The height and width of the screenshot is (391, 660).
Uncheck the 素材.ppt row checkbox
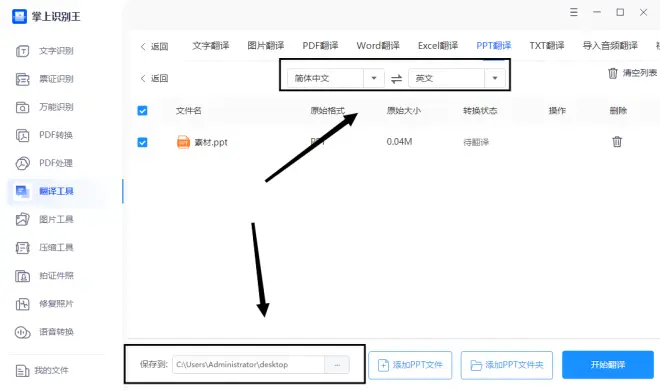tap(142, 142)
